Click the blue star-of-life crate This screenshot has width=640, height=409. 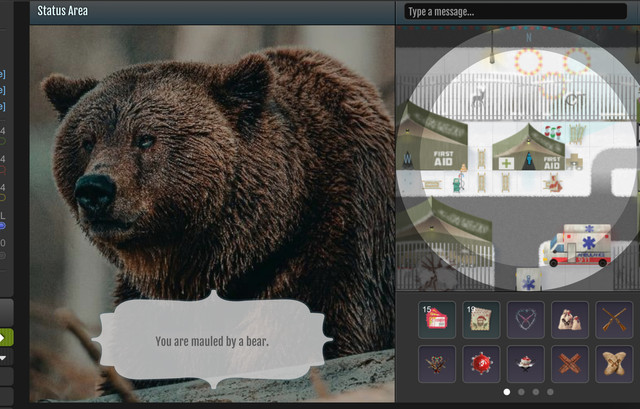point(529,280)
